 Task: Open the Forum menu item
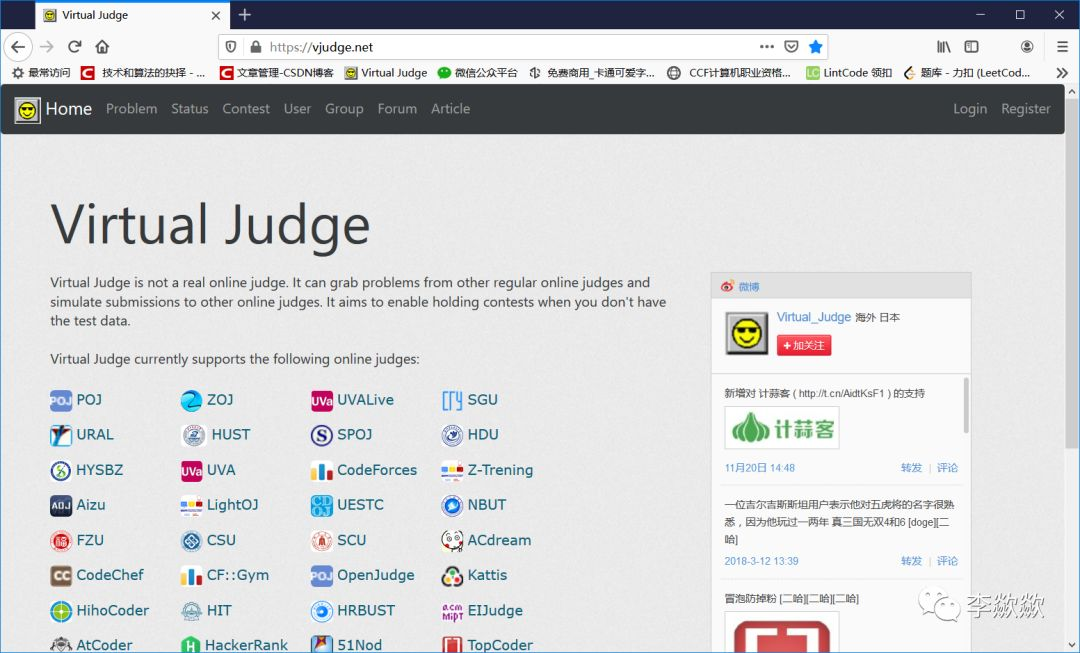coord(397,109)
